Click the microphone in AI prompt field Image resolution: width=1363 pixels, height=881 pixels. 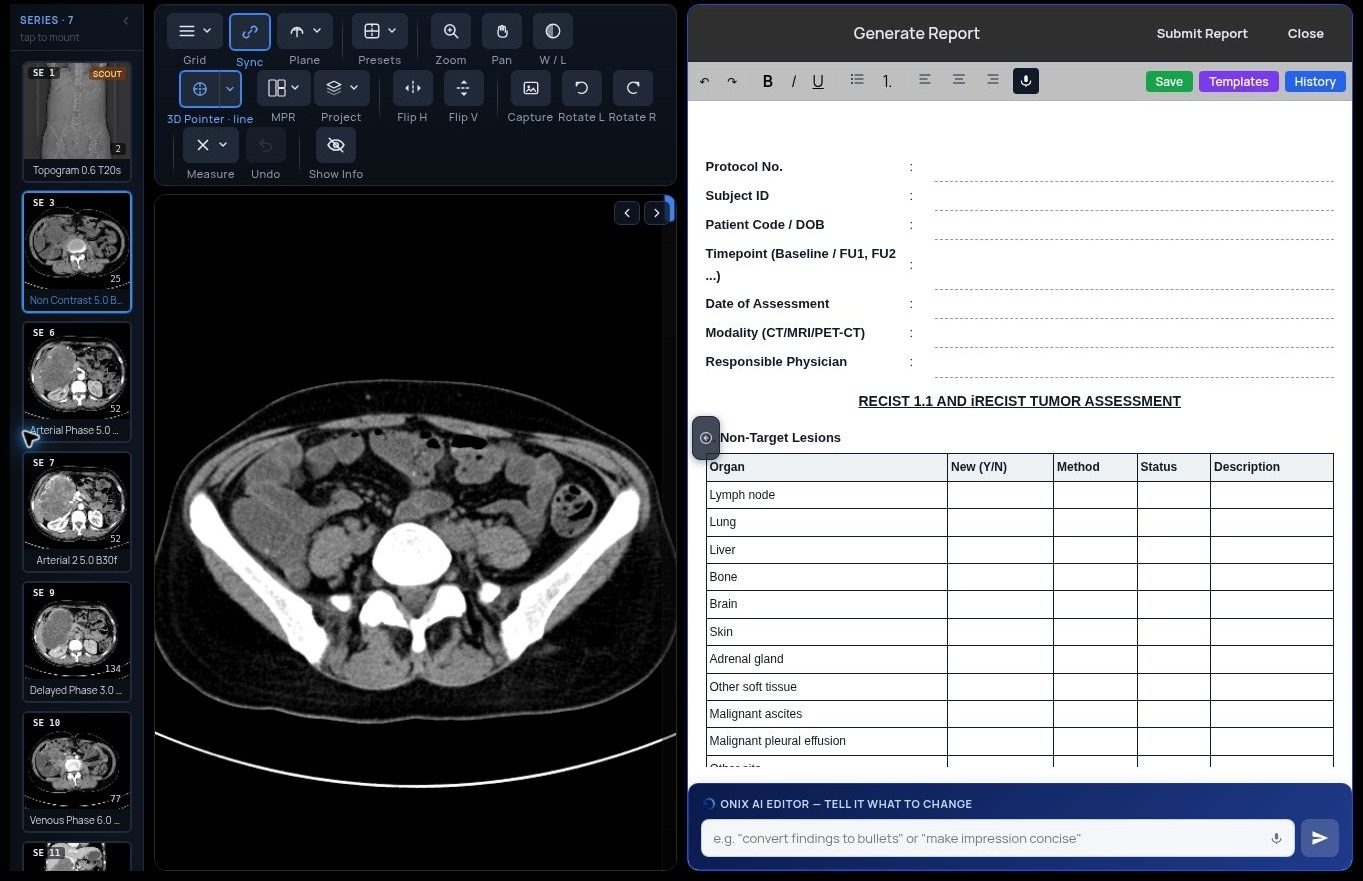click(1276, 839)
